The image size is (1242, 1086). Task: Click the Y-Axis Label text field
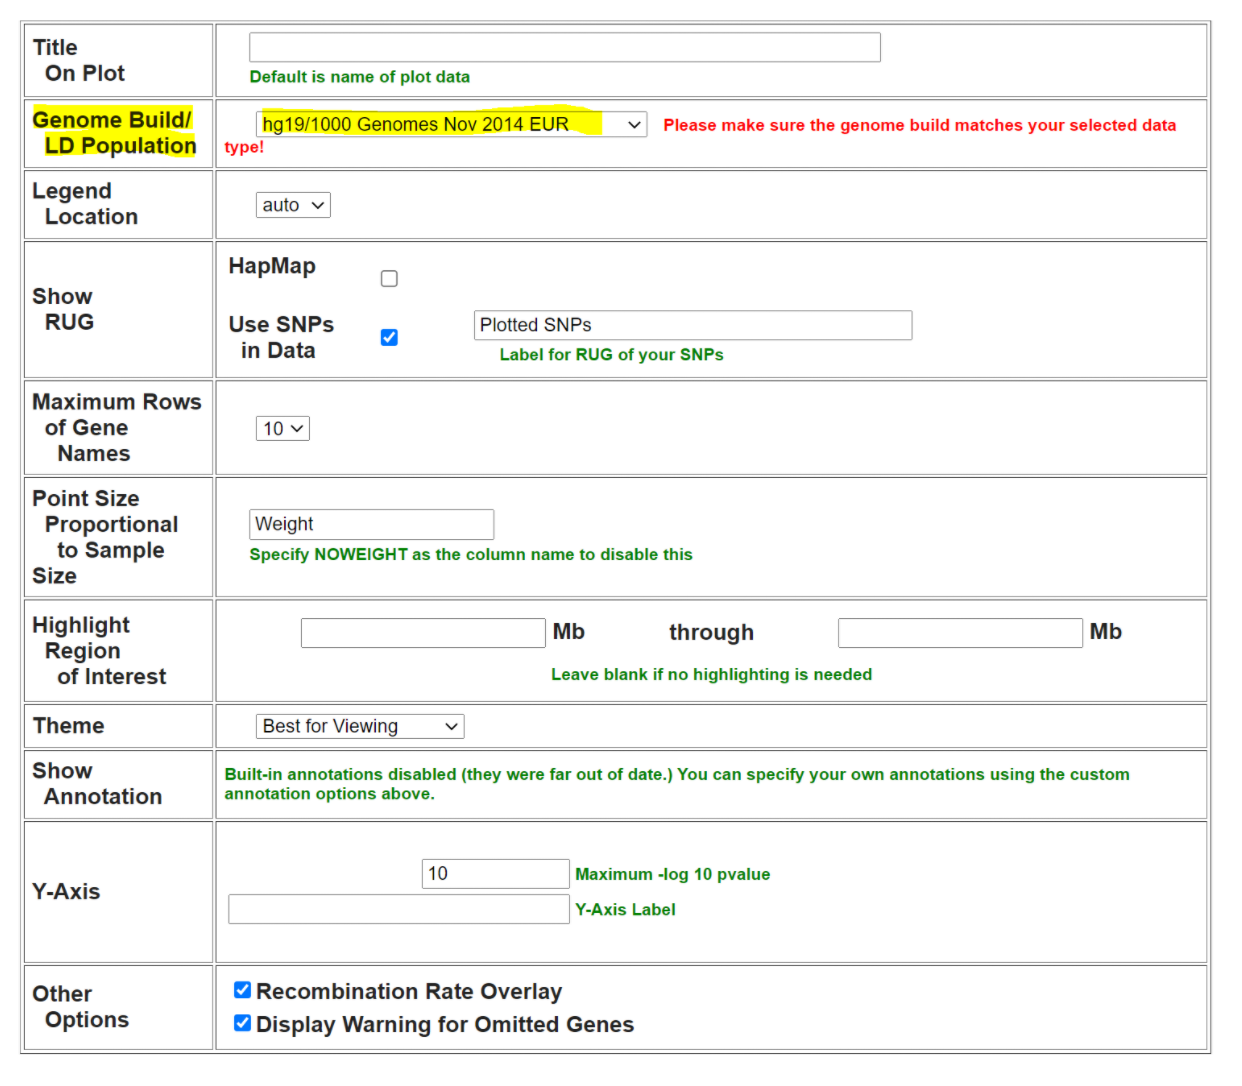coord(399,909)
